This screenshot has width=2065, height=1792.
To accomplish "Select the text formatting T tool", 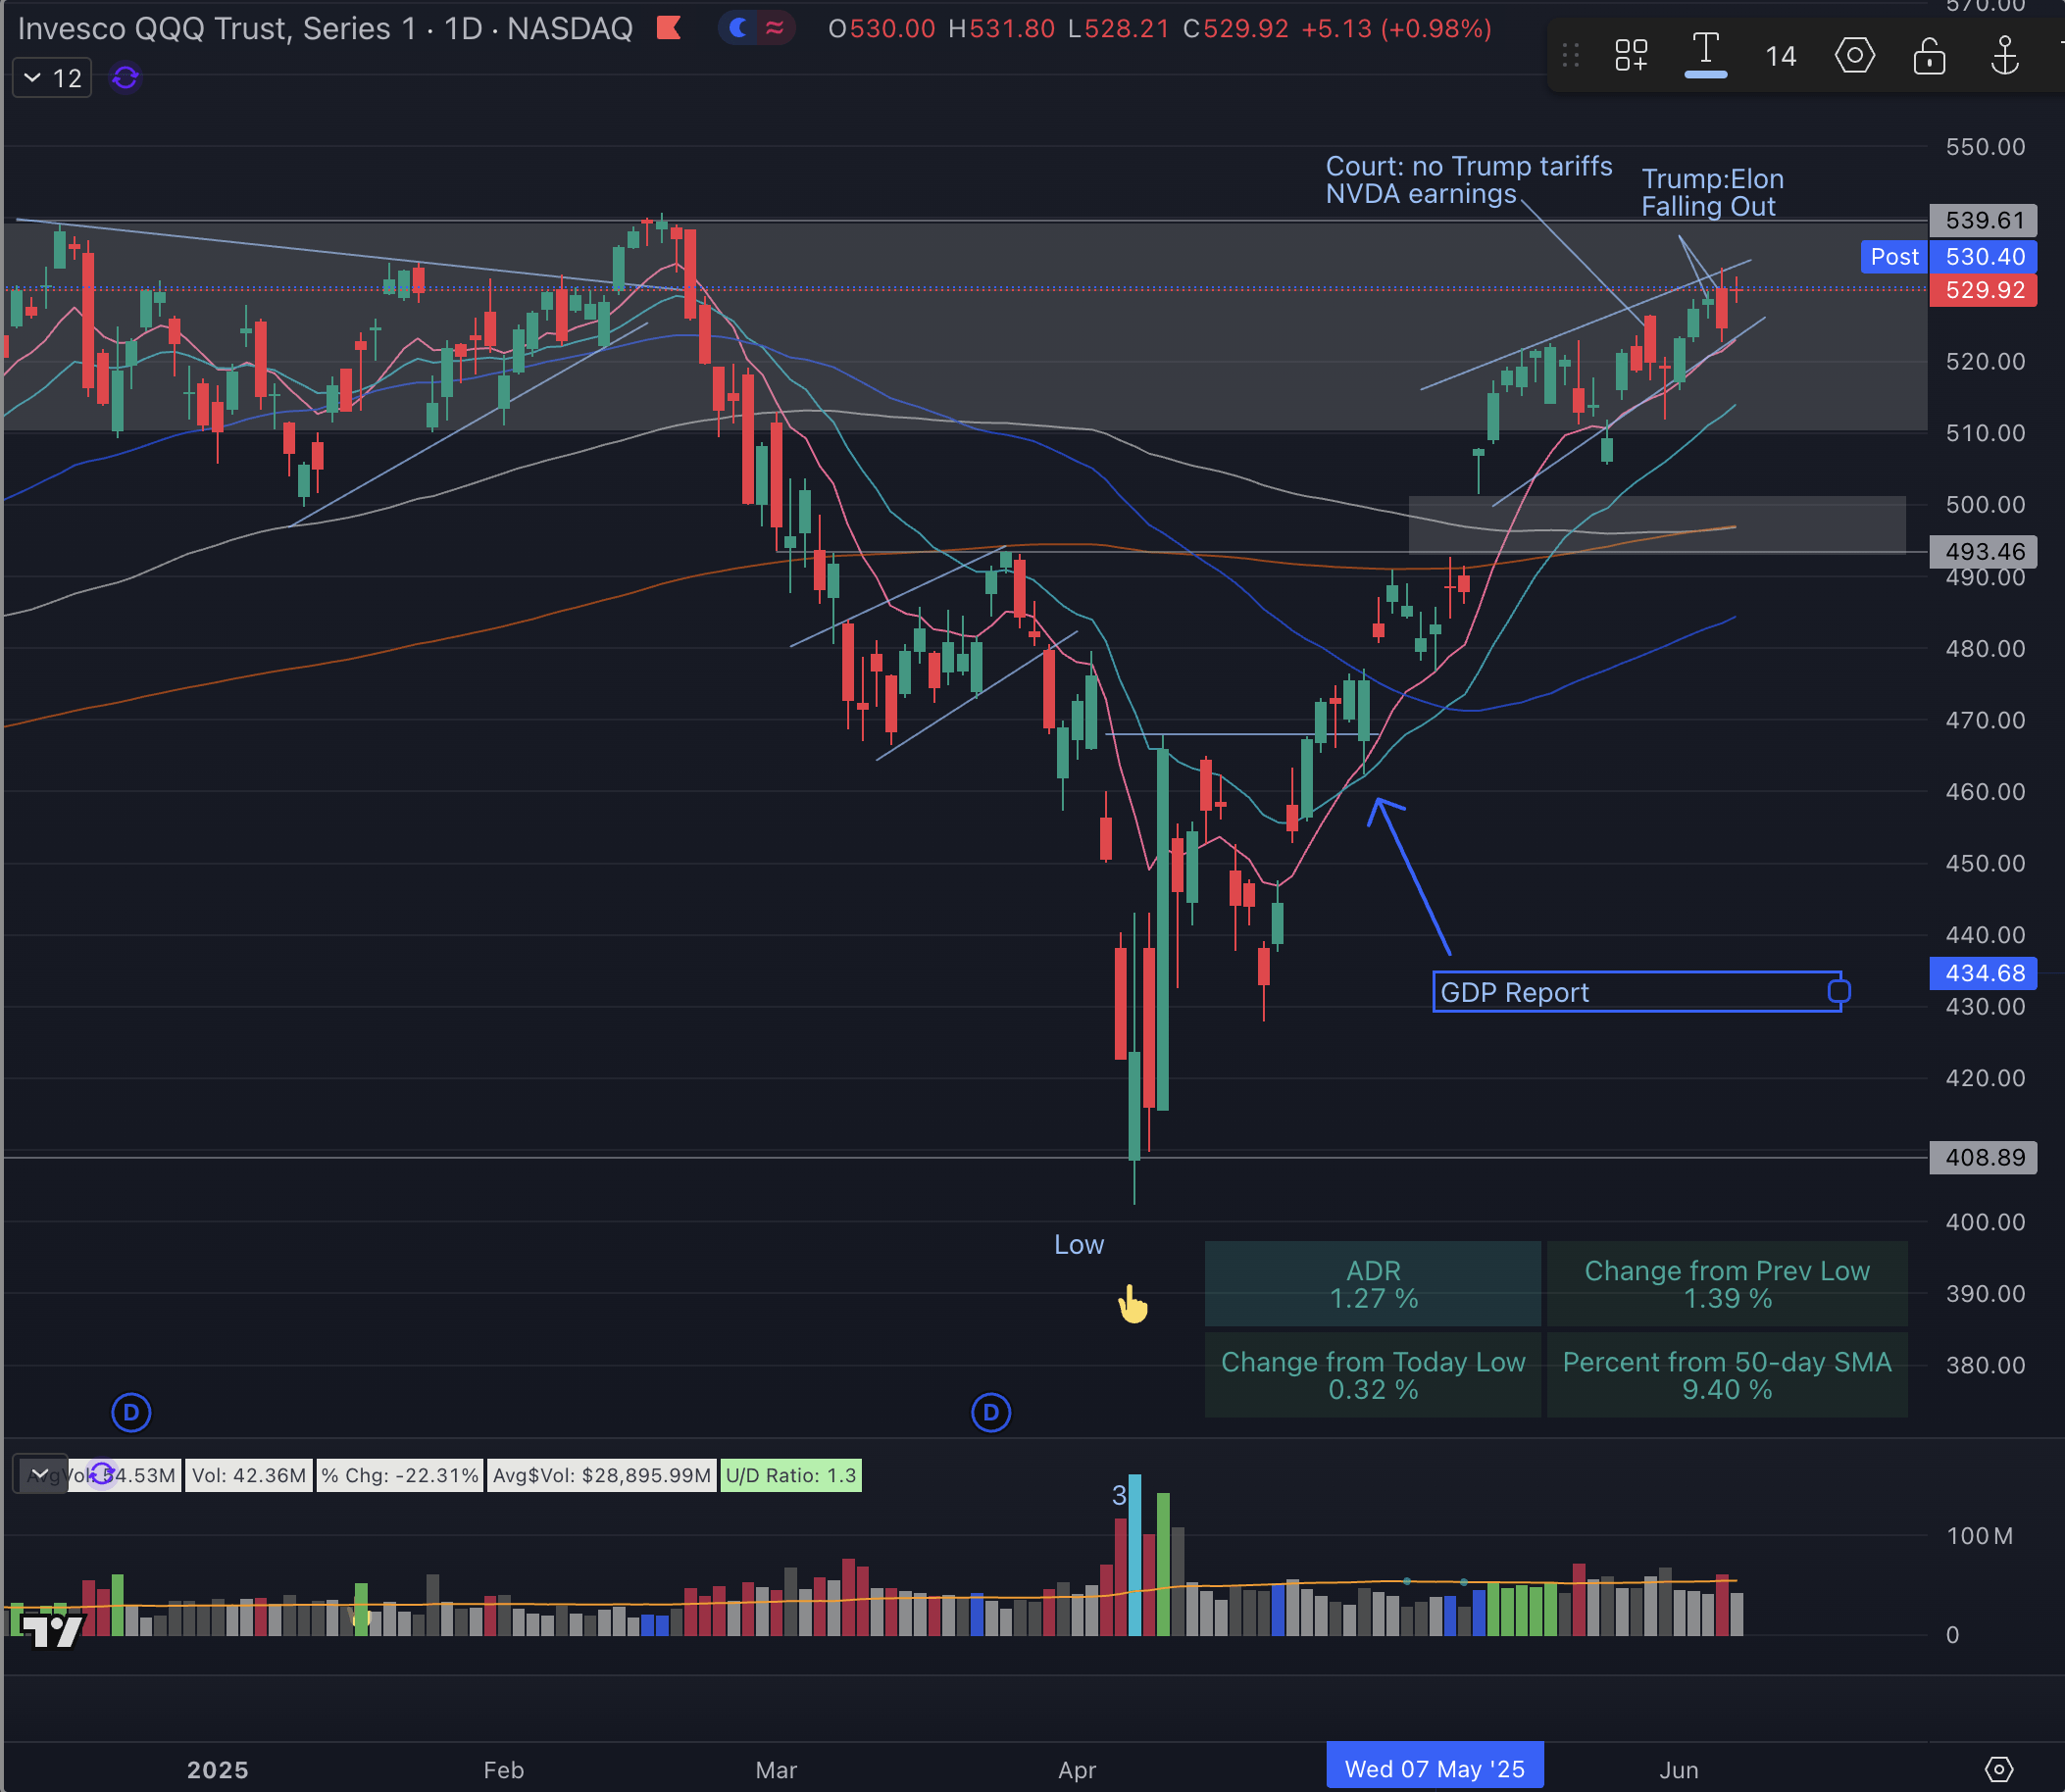I will (1706, 45).
